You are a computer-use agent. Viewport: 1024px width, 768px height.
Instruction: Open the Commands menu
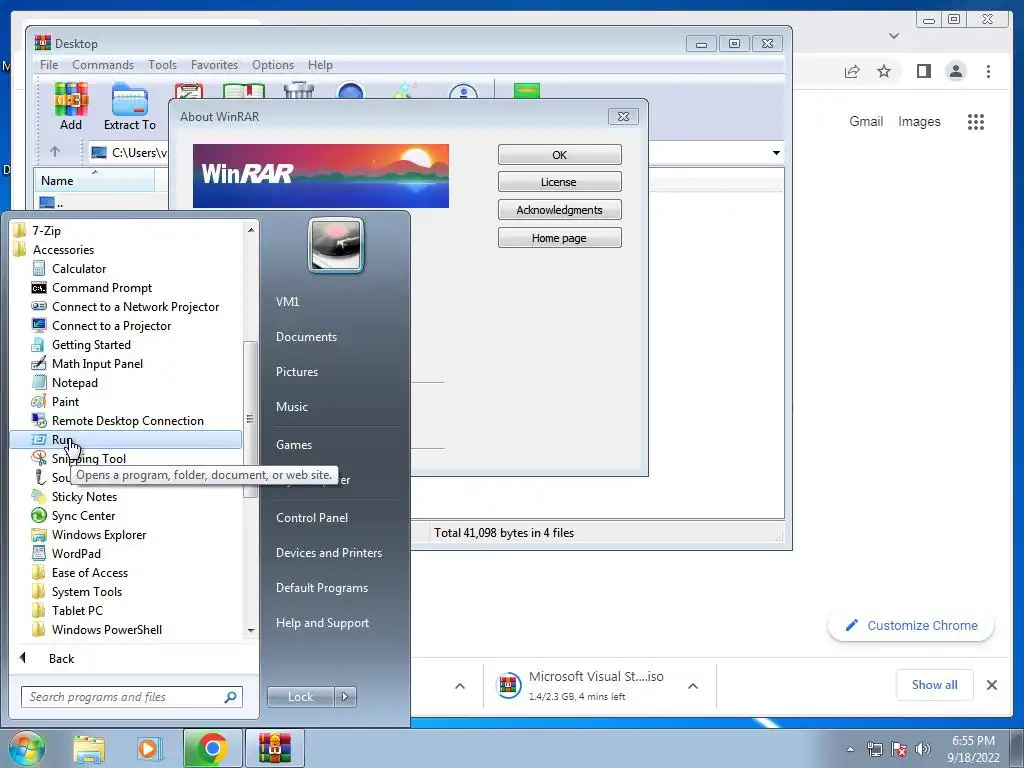click(103, 65)
